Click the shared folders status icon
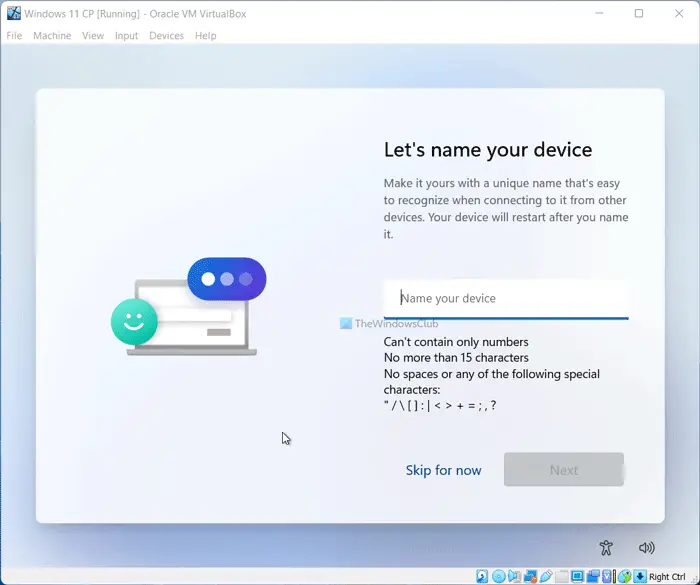This screenshot has width=700, height=585. (562, 577)
